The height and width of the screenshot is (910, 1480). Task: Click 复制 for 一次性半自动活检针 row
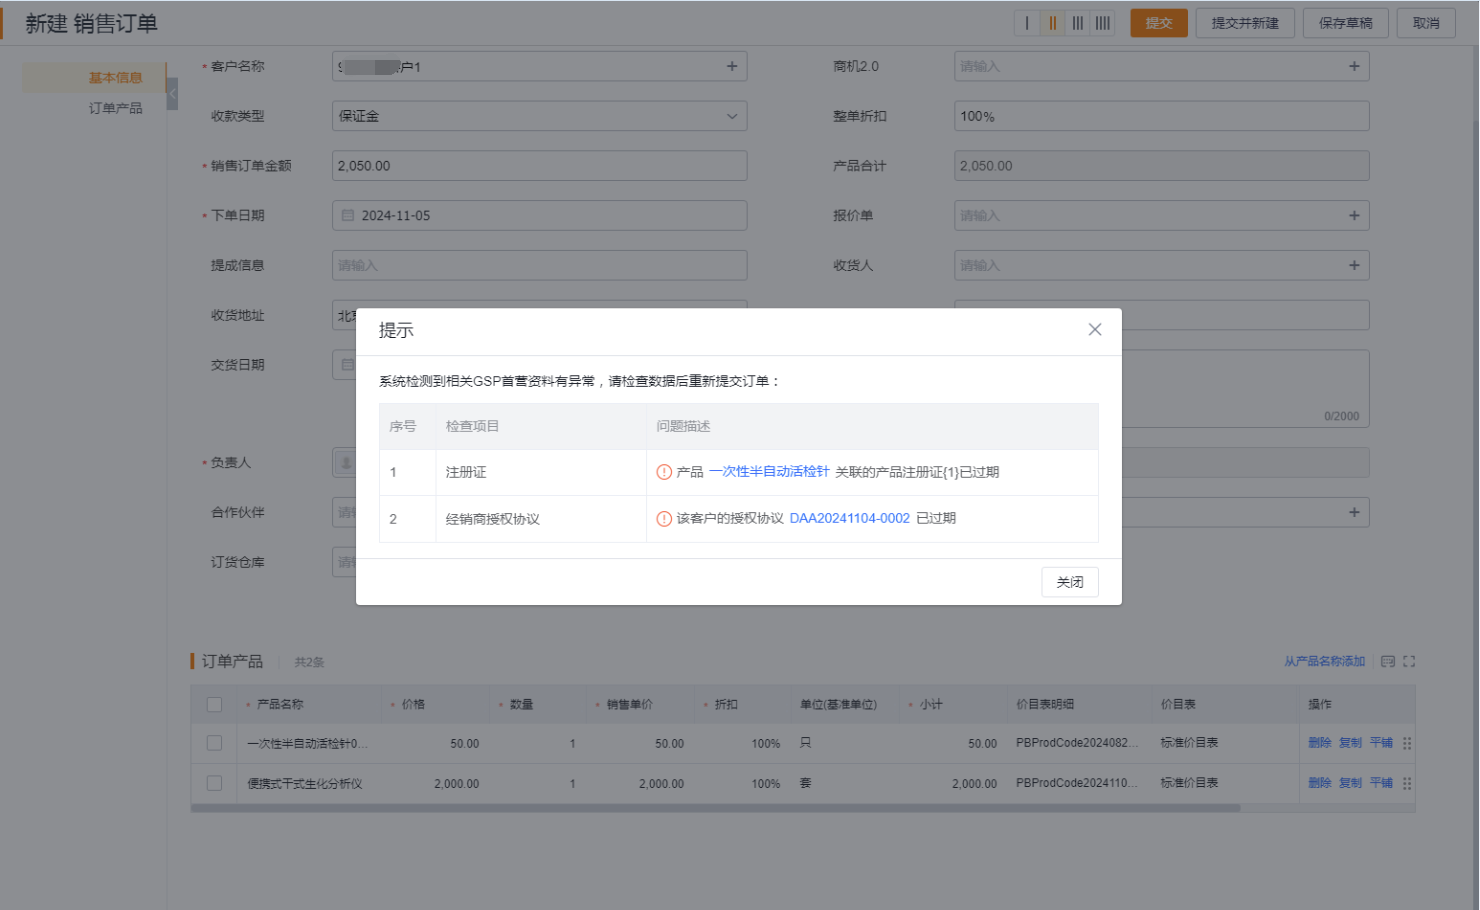coord(1350,743)
